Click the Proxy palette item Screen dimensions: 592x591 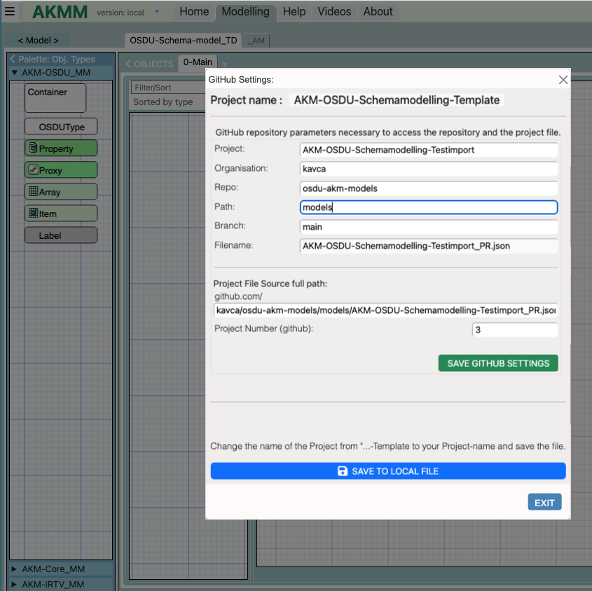click(x=61, y=170)
